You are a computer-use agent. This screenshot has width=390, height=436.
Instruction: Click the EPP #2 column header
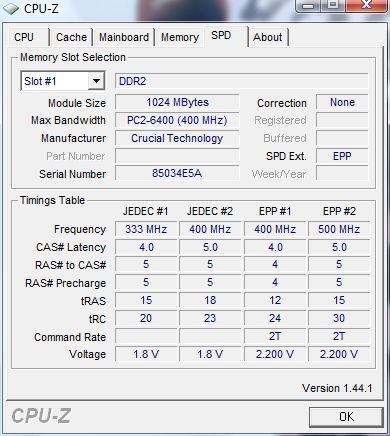pyautogui.click(x=339, y=211)
